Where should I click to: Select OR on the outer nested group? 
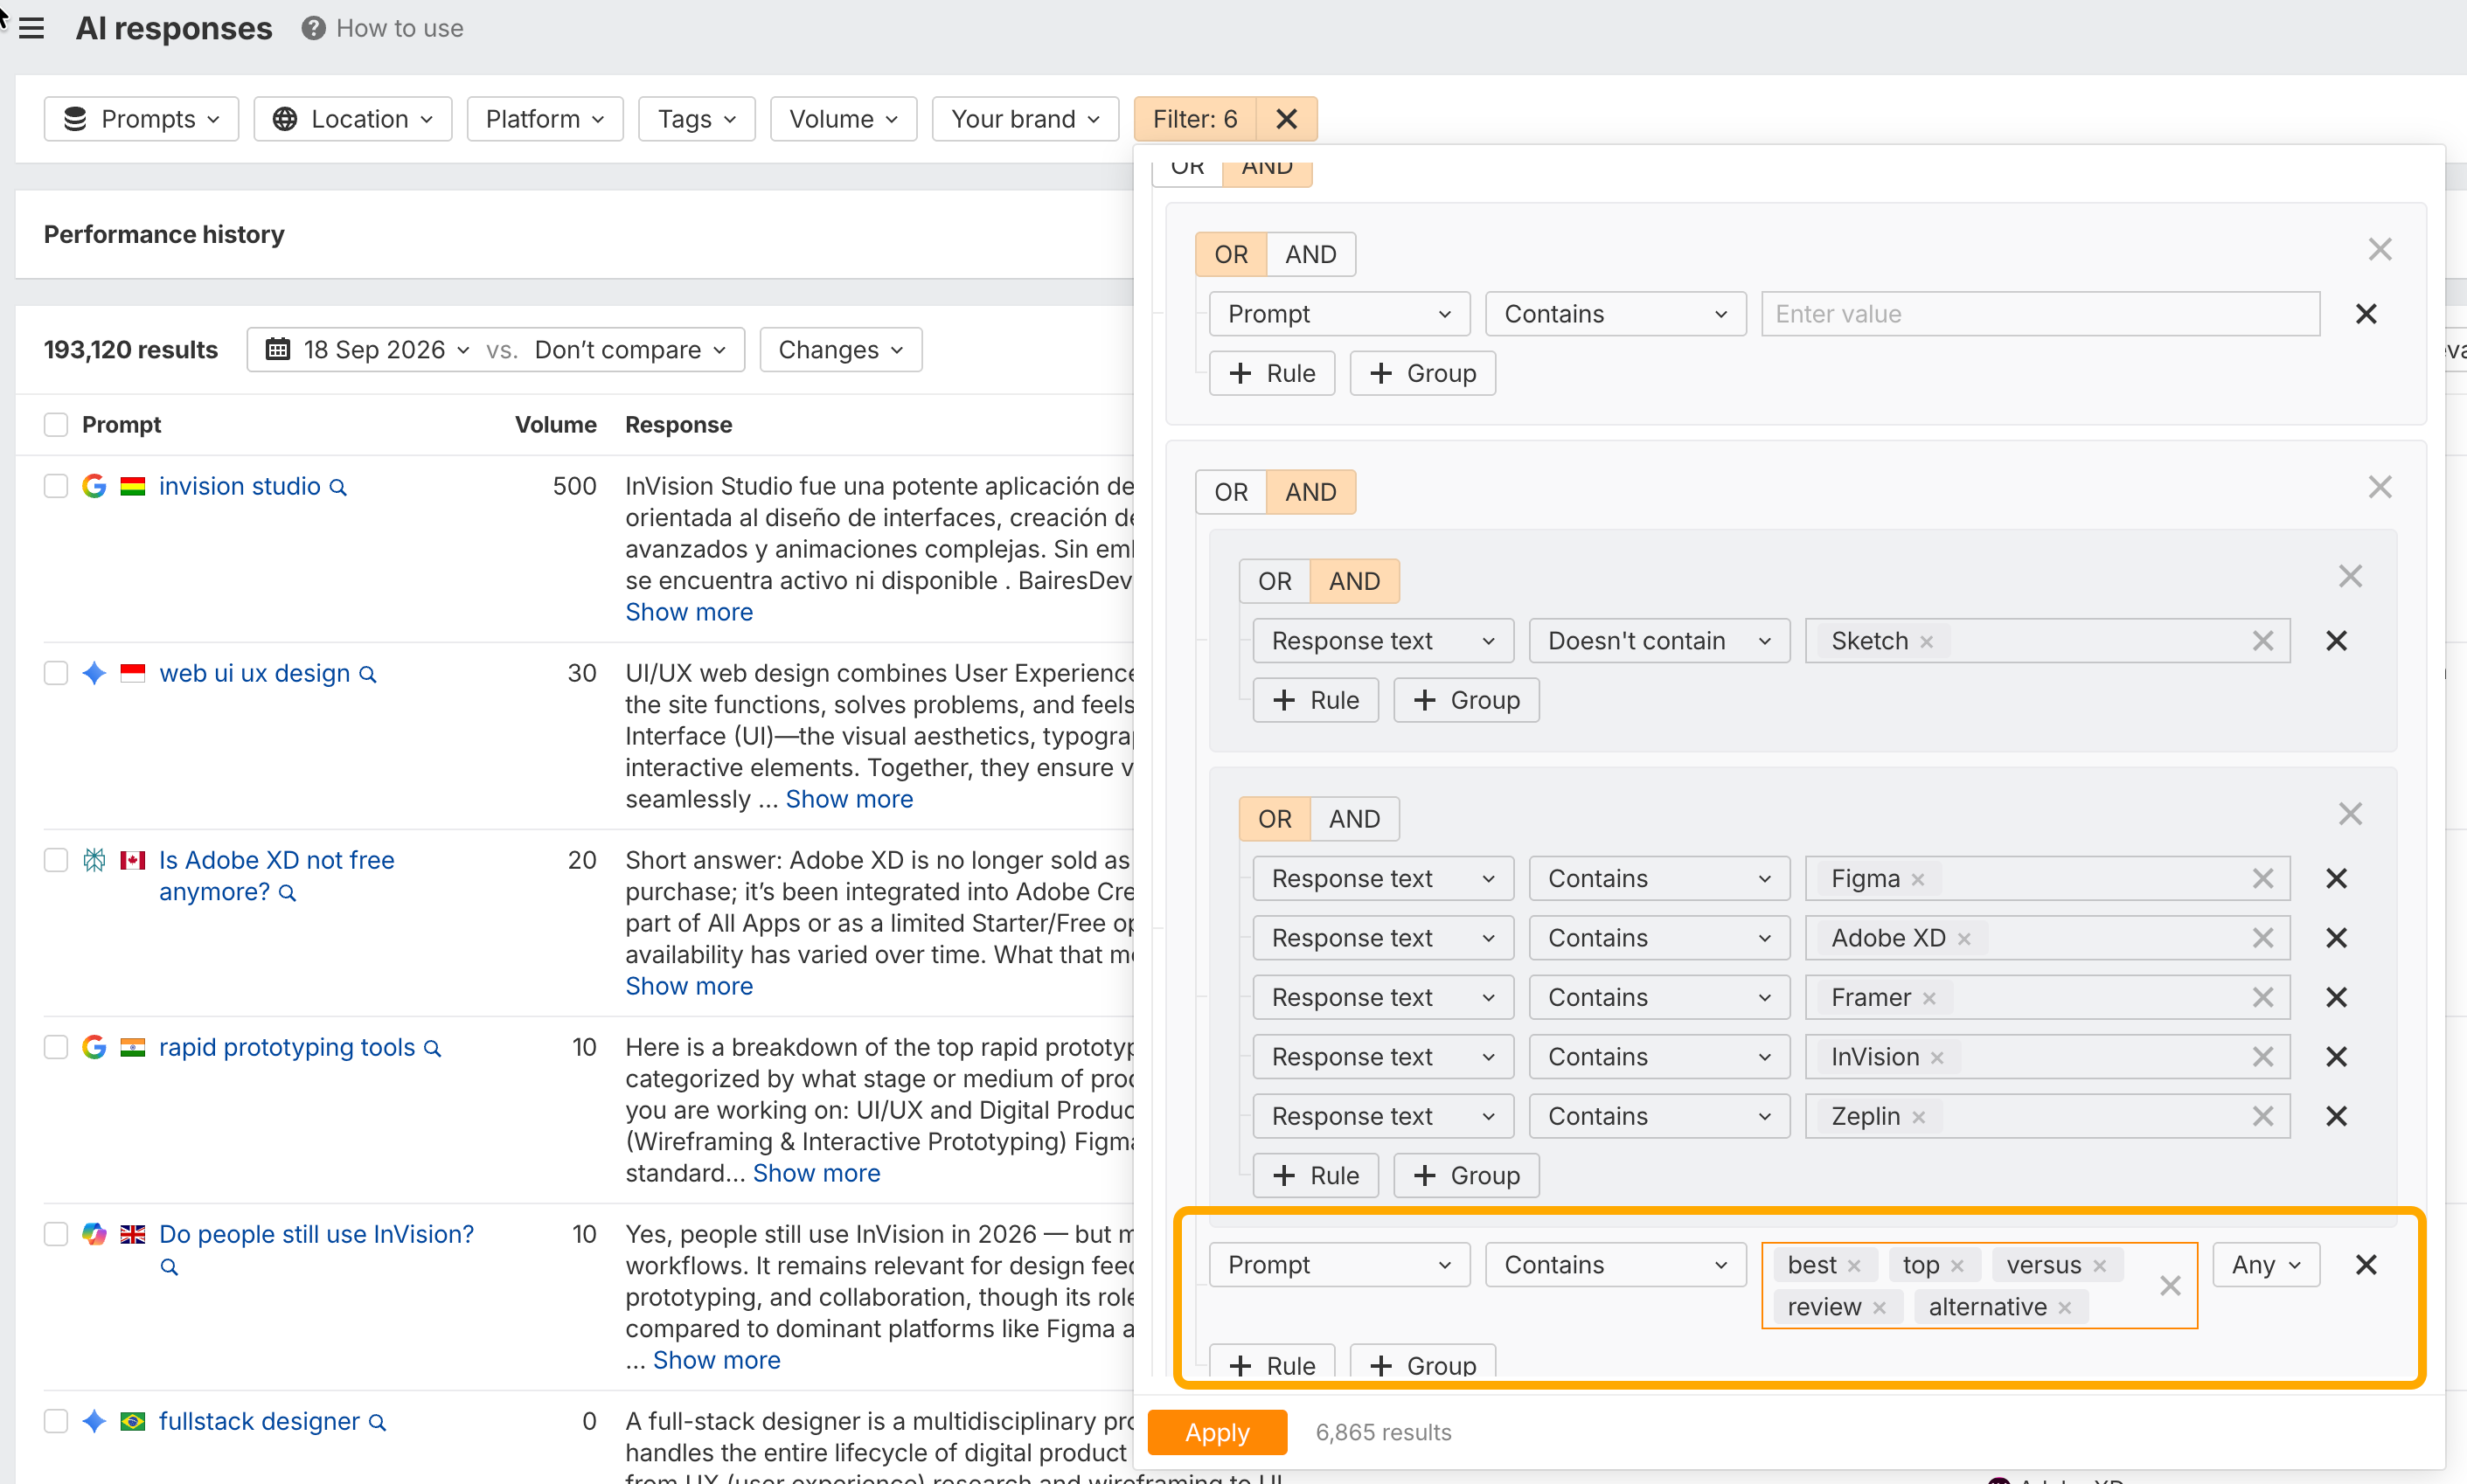[x=1231, y=492]
